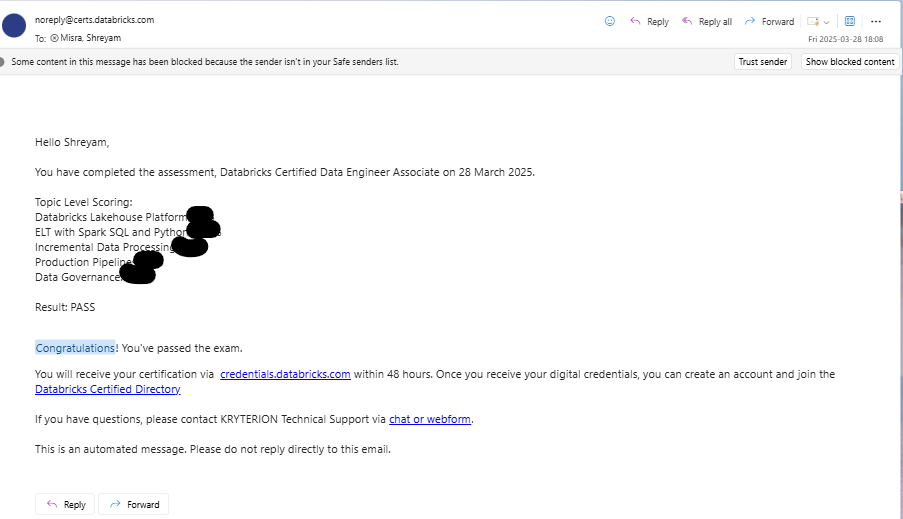Click the blocked content warning text

coord(205,62)
